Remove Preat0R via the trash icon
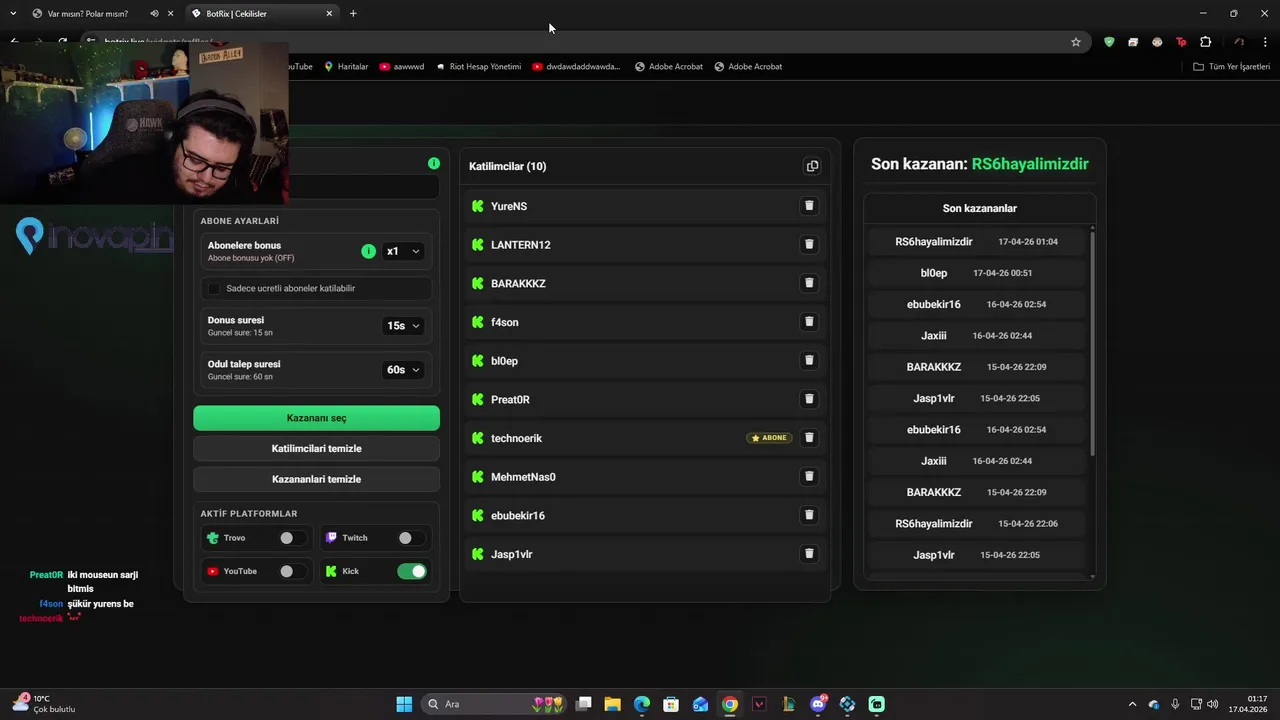1280x720 pixels. 809,399
